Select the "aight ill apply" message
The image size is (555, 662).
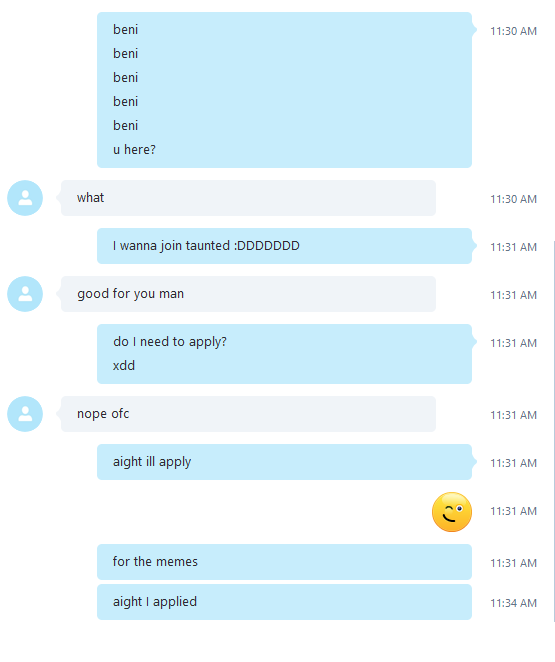click(x=284, y=462)
